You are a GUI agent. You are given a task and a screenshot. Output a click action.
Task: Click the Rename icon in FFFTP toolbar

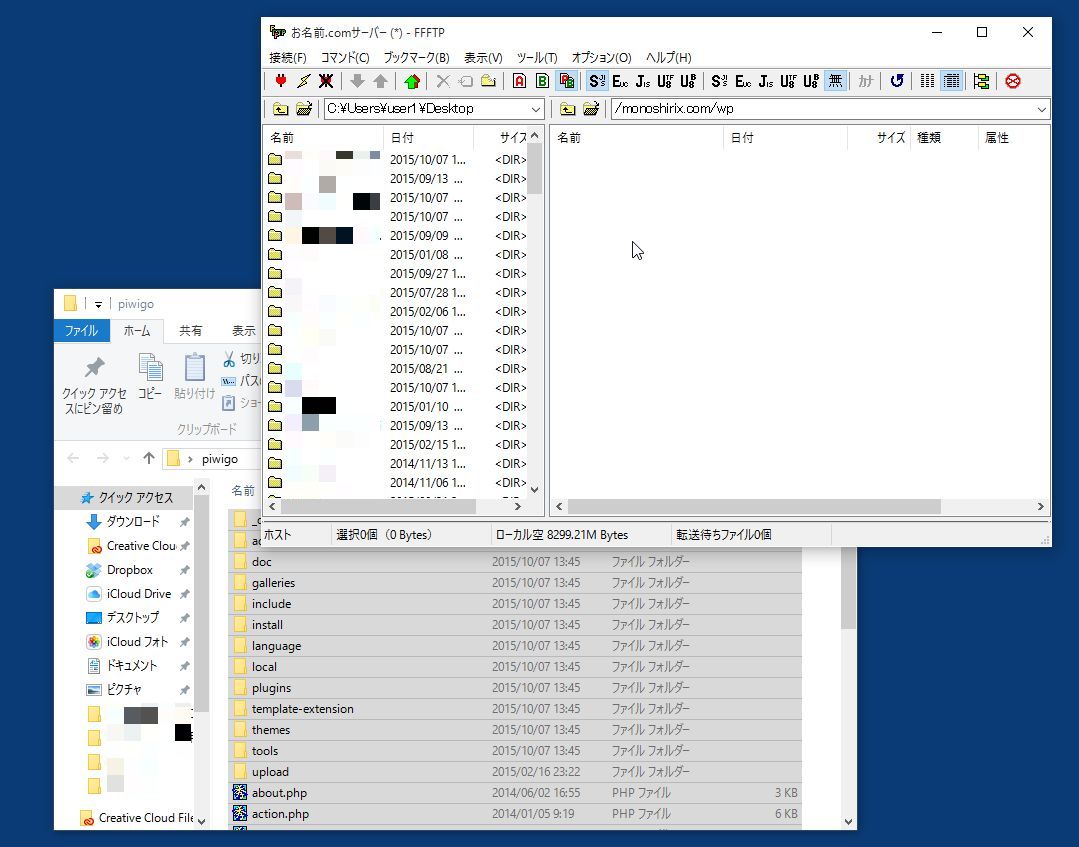pyautogui.click(x=466, y=81)
